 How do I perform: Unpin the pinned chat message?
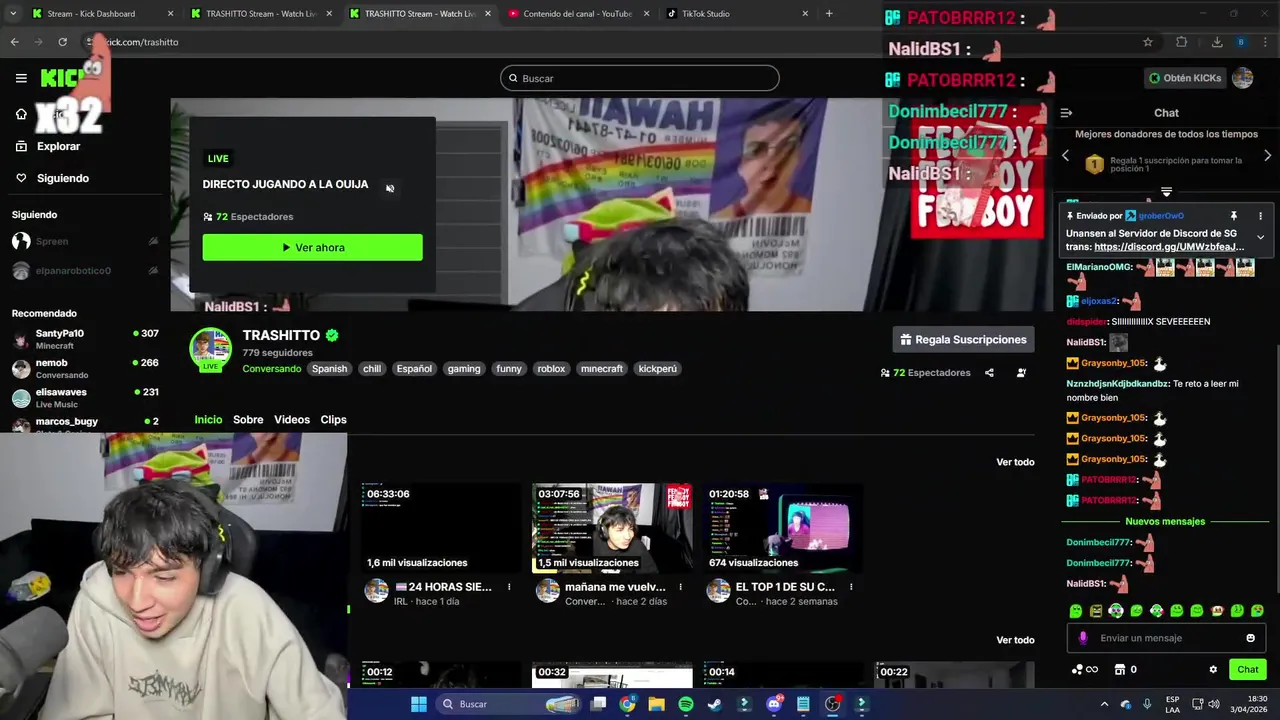pyautogui.click(x=1233, y=216)
